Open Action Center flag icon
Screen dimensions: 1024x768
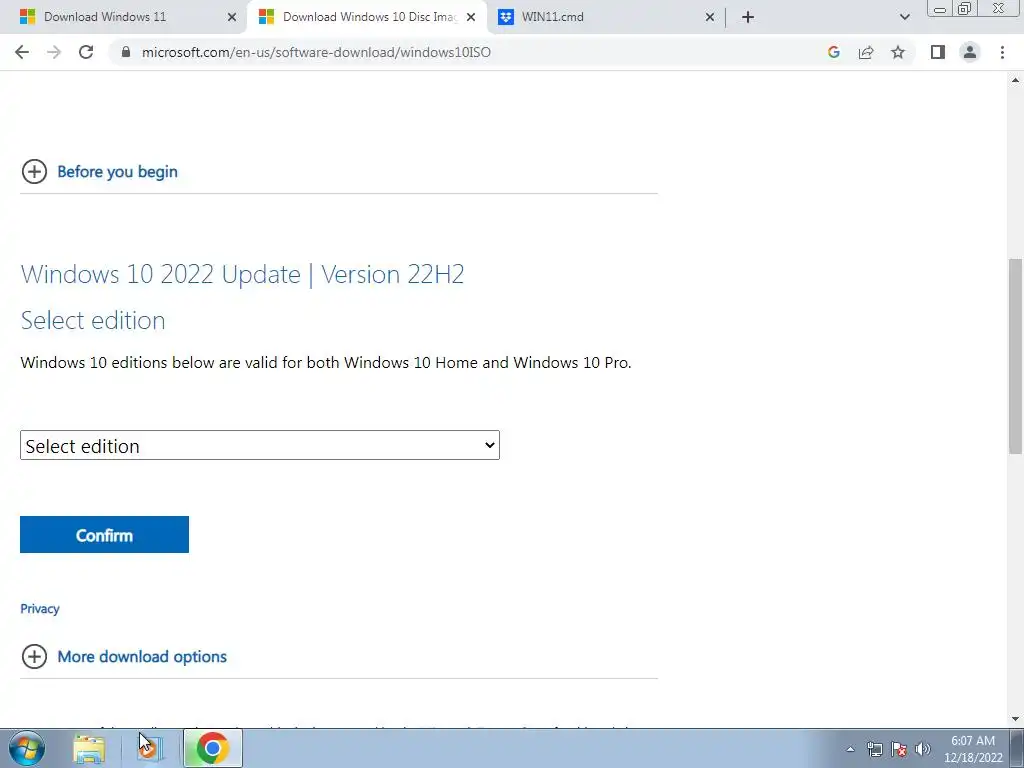coord(899,749)
